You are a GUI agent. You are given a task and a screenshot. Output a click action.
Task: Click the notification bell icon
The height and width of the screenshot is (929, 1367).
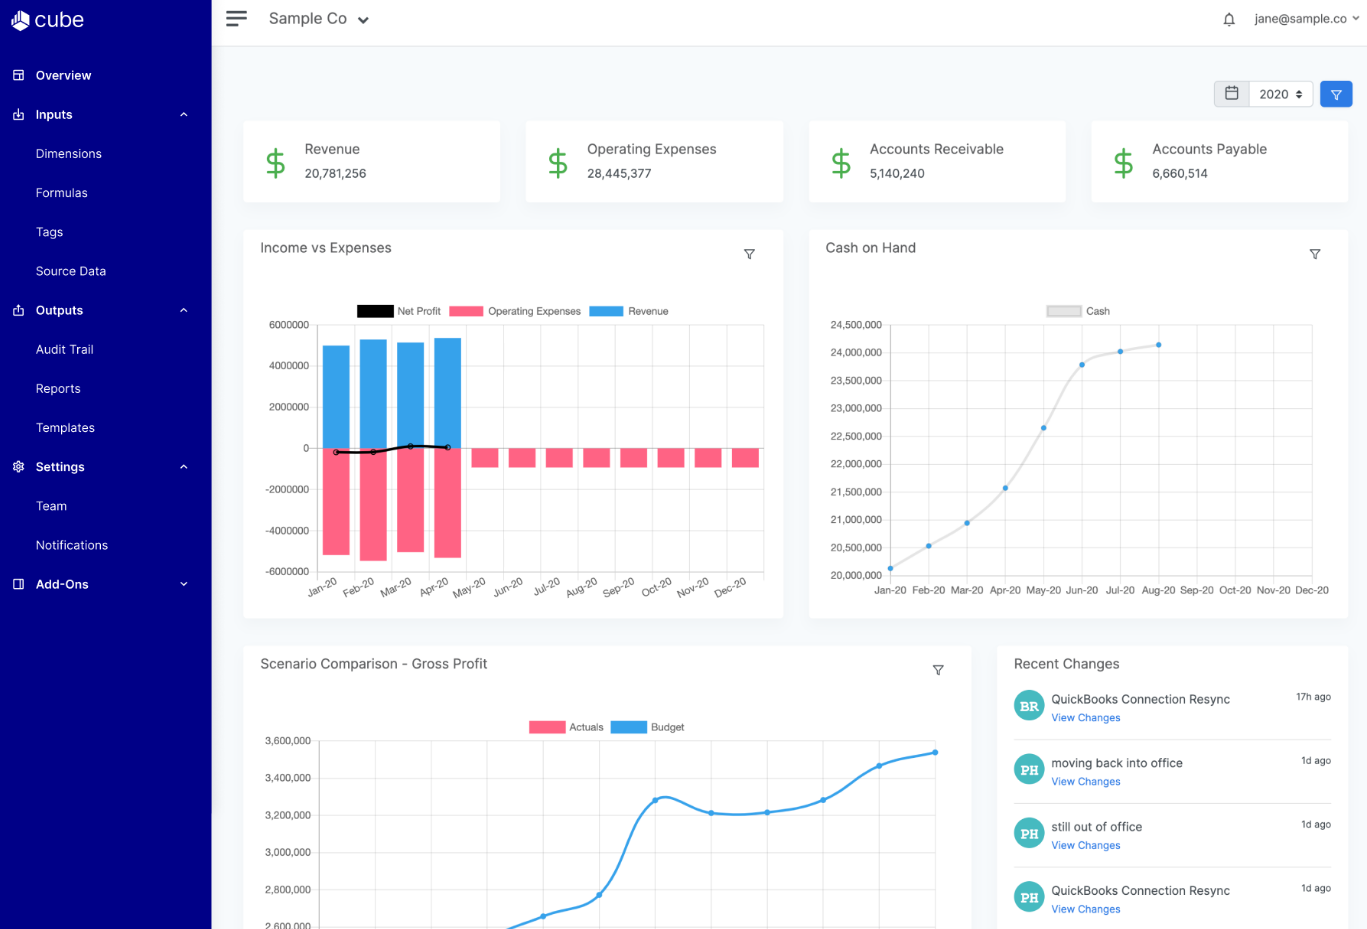click(1229, 18)
